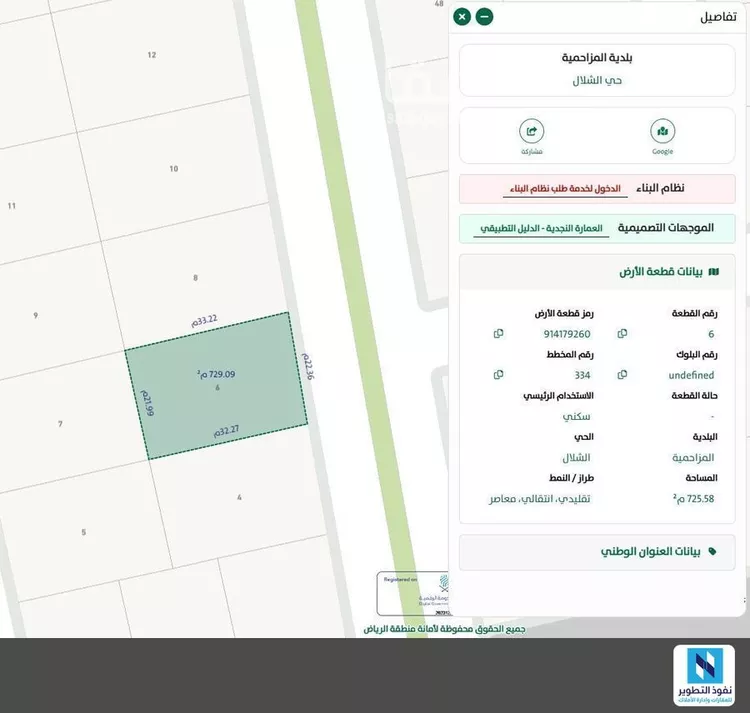This screenshot has height=713, width=750.
Task: Select parcel 9 on the map
Action: tap(35, 316)
